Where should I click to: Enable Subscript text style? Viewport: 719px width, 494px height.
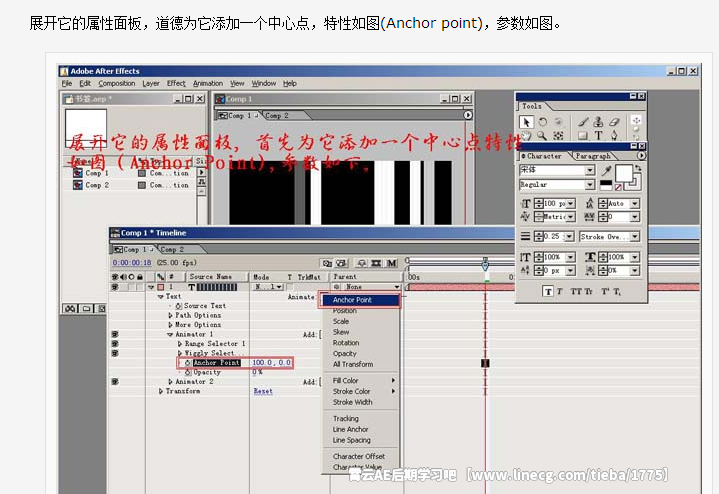click(617, 292)
